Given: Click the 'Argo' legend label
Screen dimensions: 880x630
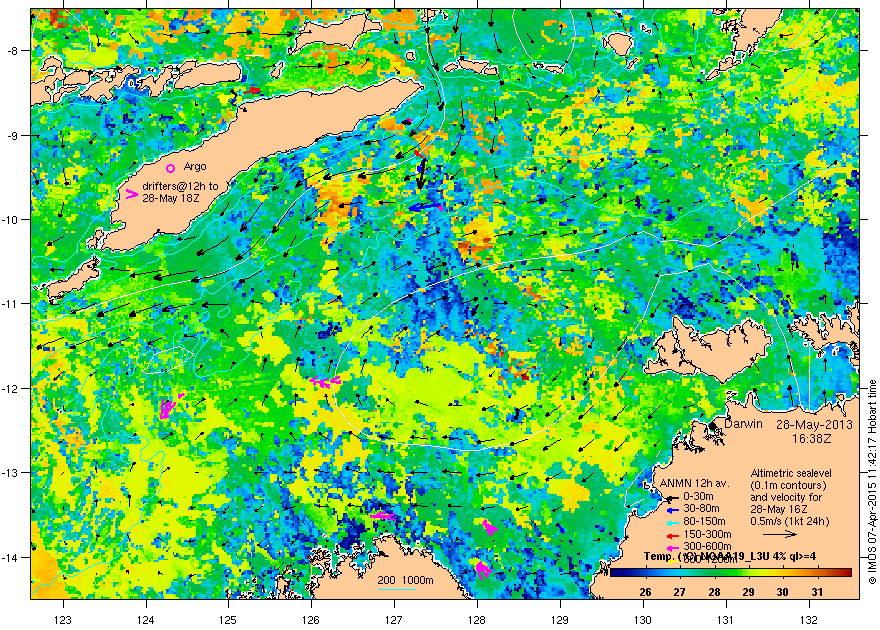Looking at the screenshot, I should click(195, 167).
